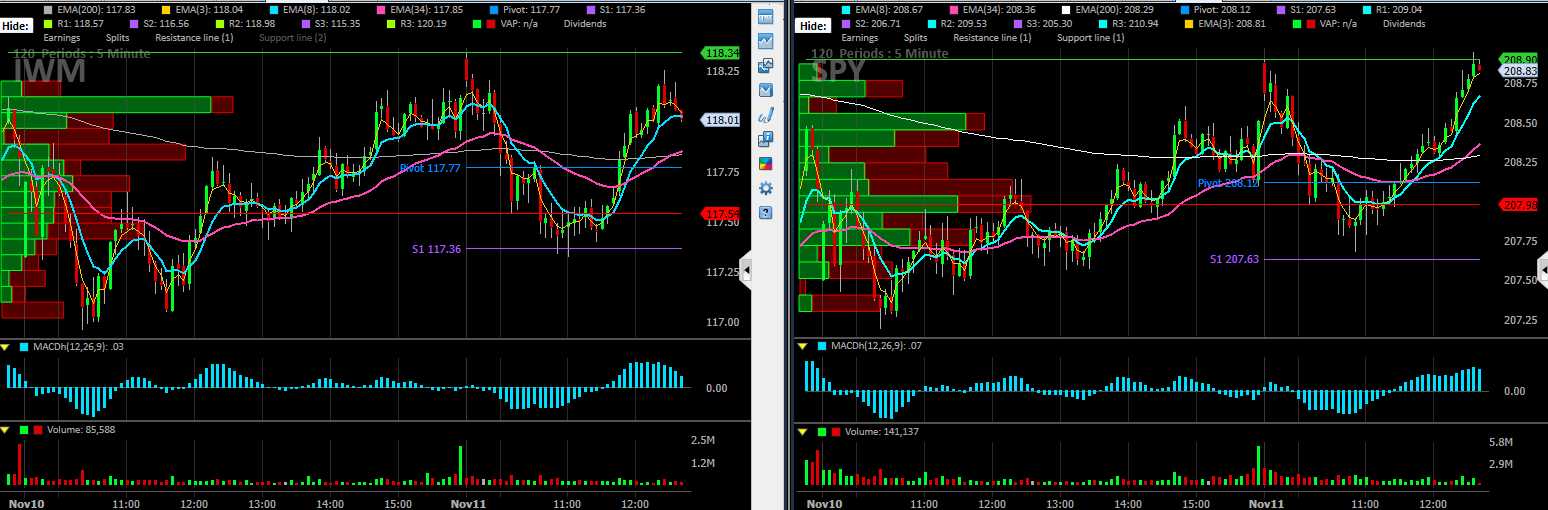Toggle Support line (1) on SPY chart
This screenshot has height=510, width=1548.
[x=1091, y=38]
